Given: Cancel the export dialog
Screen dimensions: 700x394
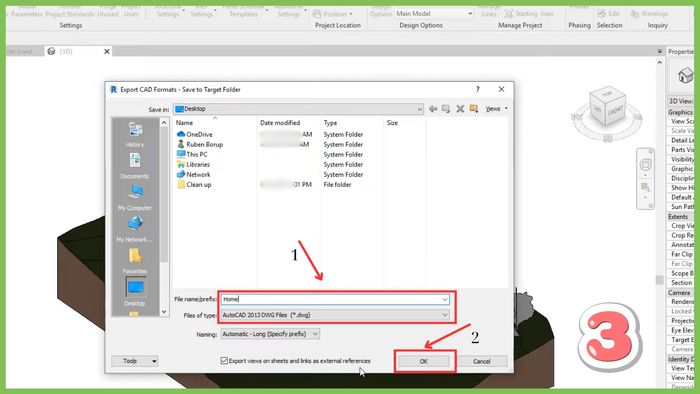Looking at the screenshot, I should point(482,361).
